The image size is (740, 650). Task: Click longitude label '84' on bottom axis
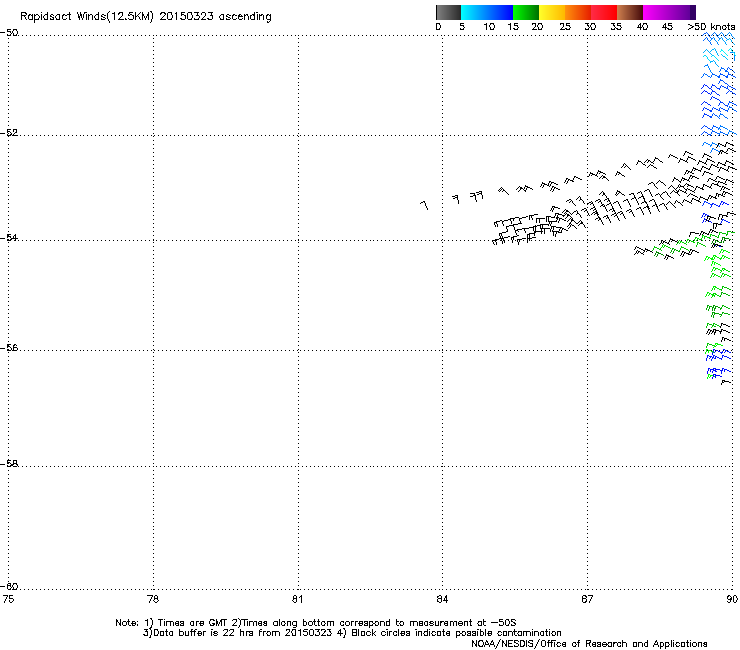[442, 599]
